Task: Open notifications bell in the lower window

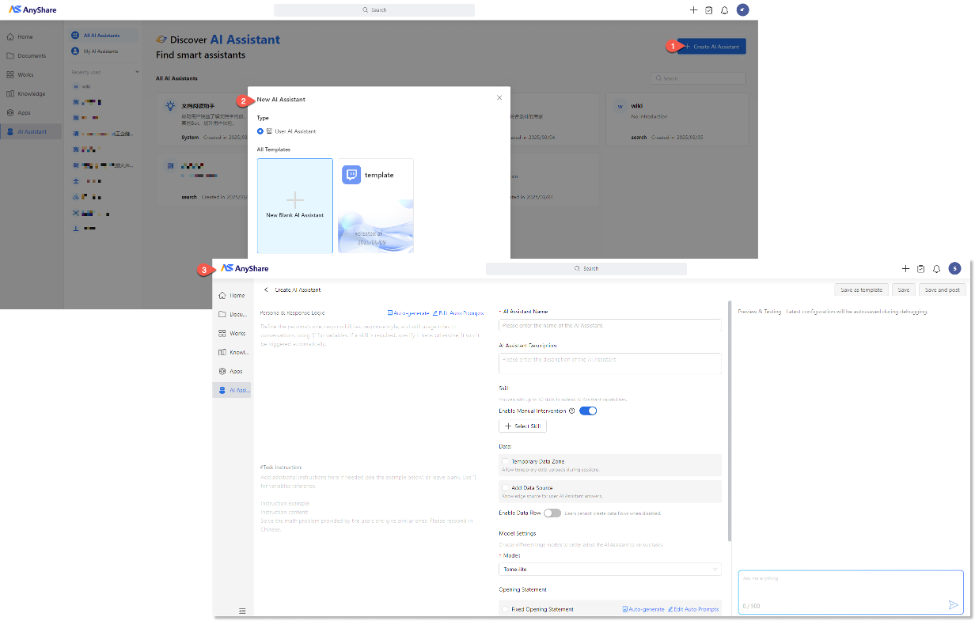Action: [x=937, y=268]
